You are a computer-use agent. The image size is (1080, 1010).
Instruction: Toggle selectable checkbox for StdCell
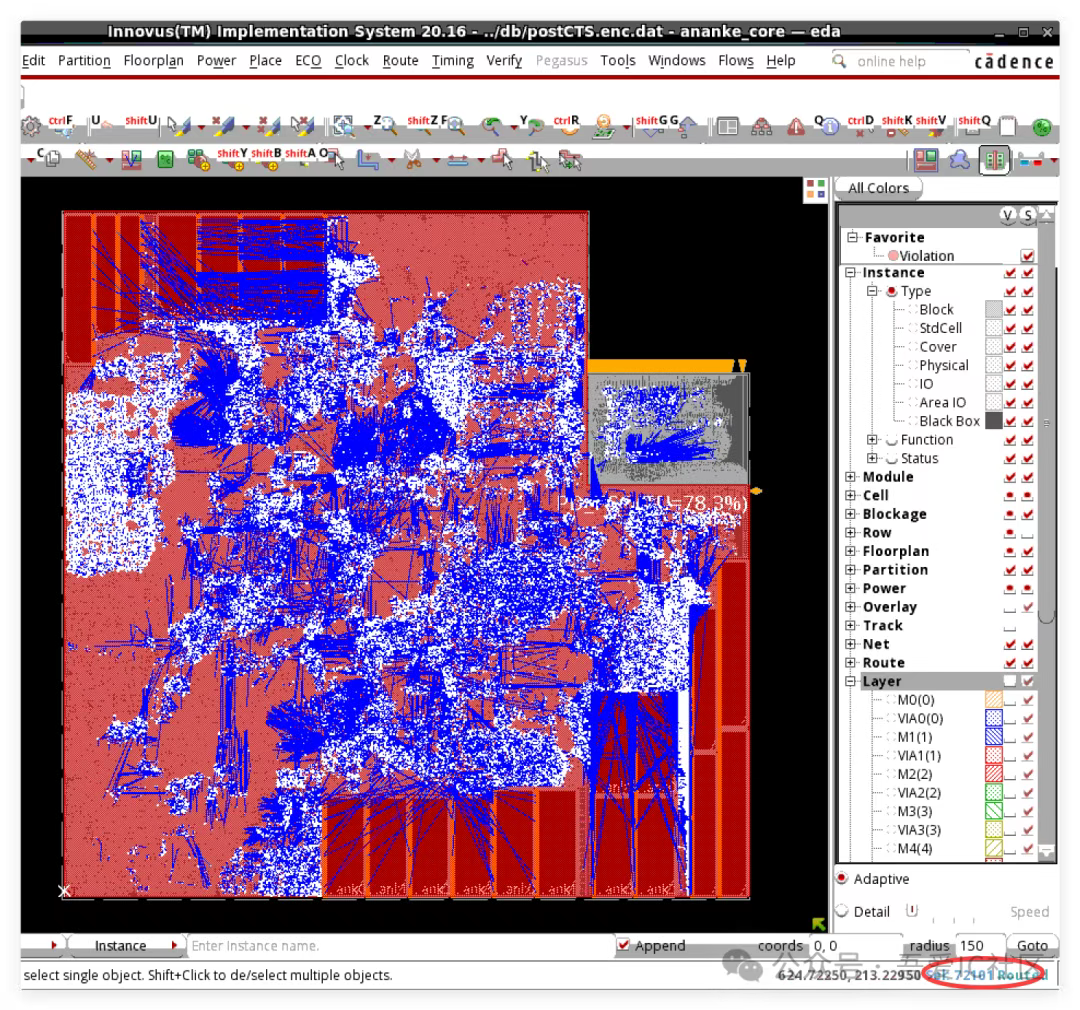point(1028,328)
